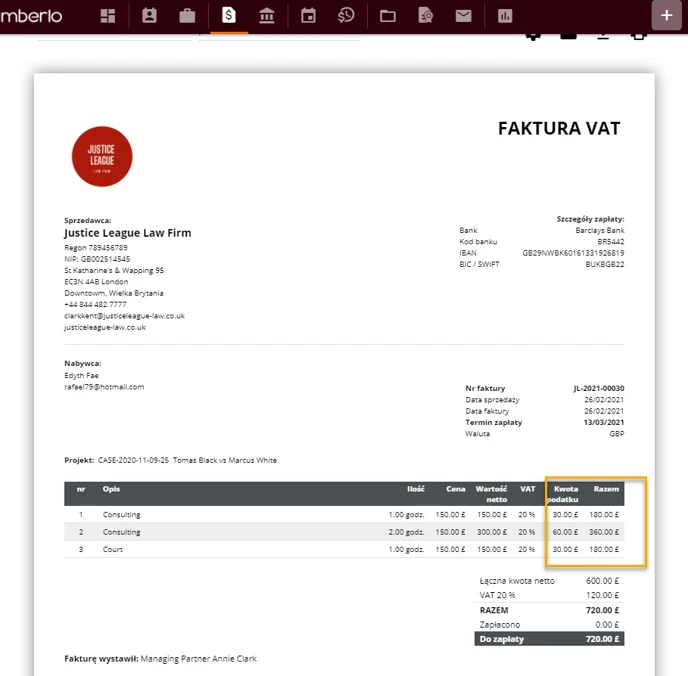Click the currency value GBP
Image resolution: width=688 pixels, height=676 pixels.
[616, 434]
